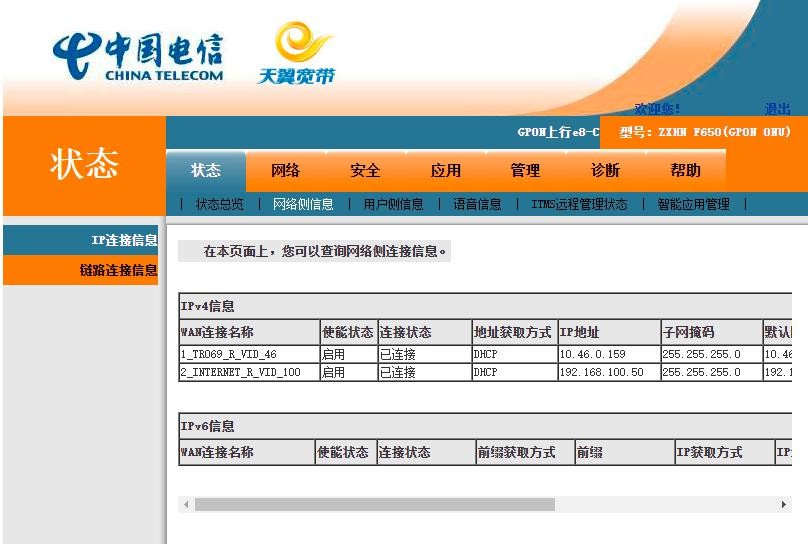Open the 状态 main tab
This screenshot has height=544, width=808.
tap(206, 171)
